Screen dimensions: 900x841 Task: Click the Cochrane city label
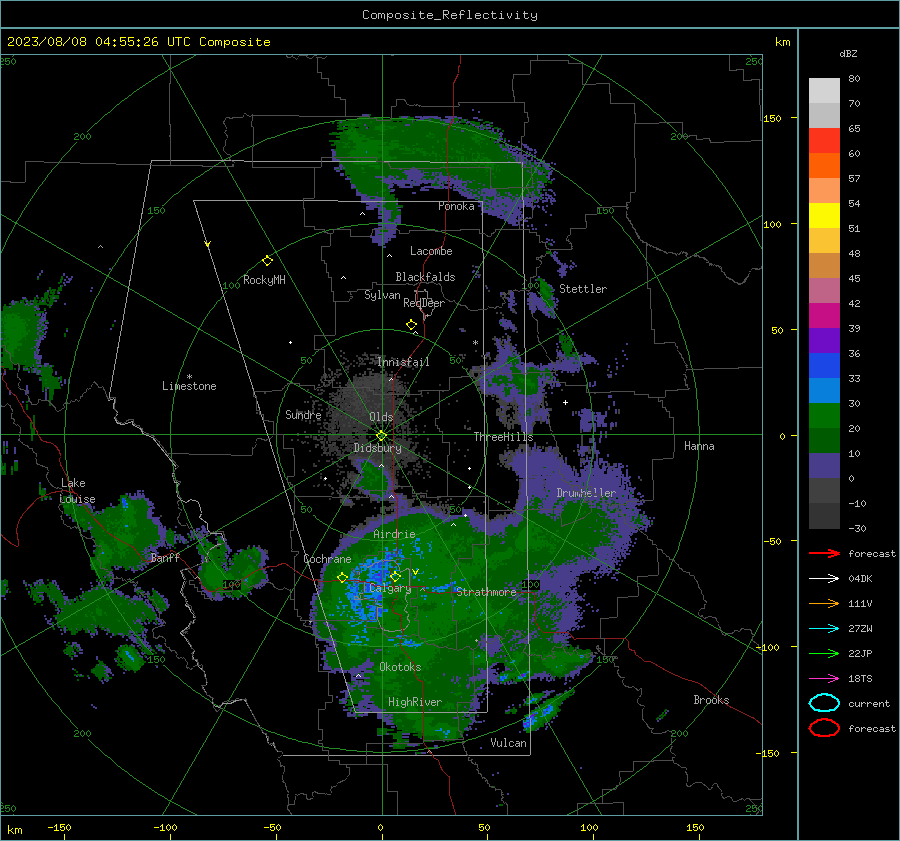(x=327, y=559)
